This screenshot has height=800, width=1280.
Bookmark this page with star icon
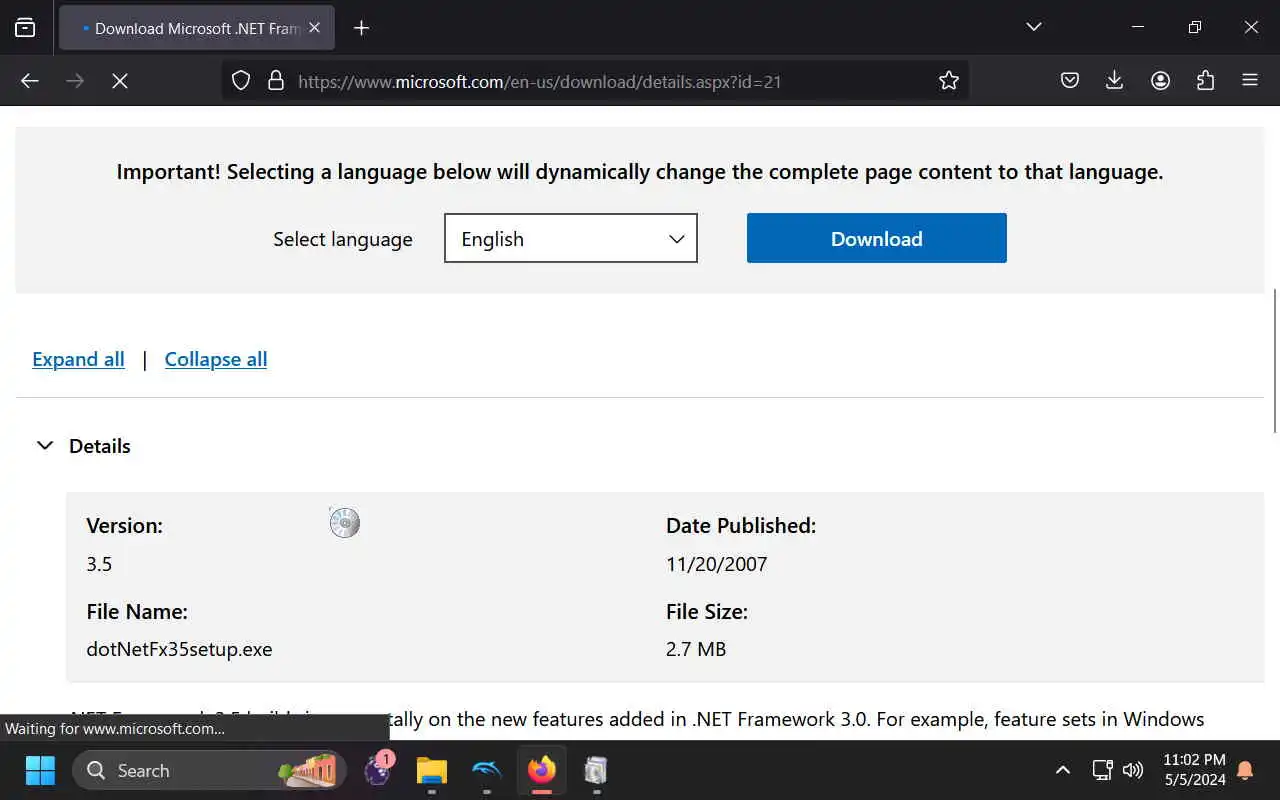click(x=949, y=81)
